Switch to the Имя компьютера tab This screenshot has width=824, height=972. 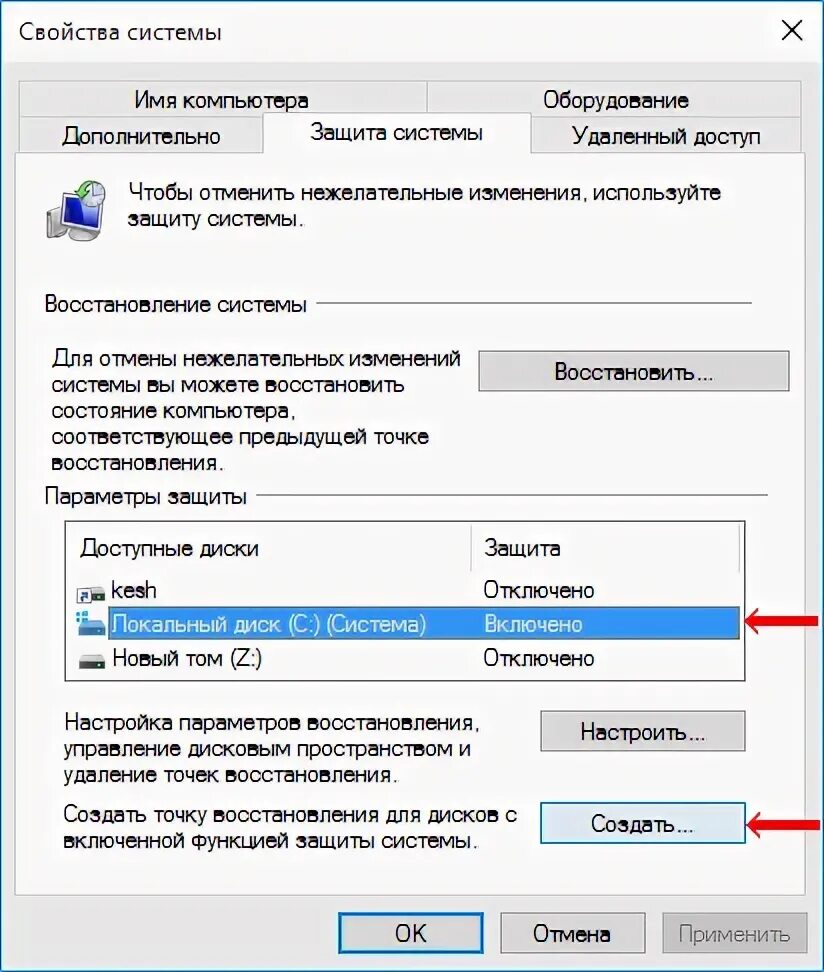coord(222,99)
